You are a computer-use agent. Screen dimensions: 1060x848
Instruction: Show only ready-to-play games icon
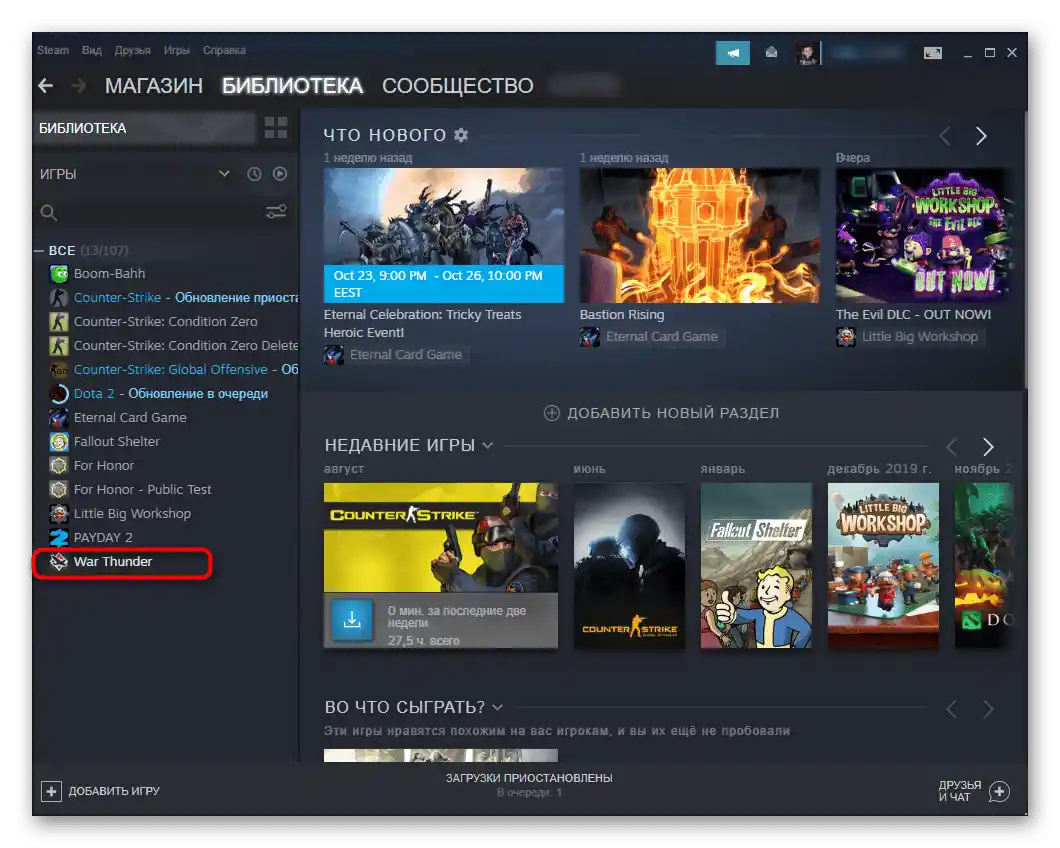pyautogui.click(x=280, y=174)
